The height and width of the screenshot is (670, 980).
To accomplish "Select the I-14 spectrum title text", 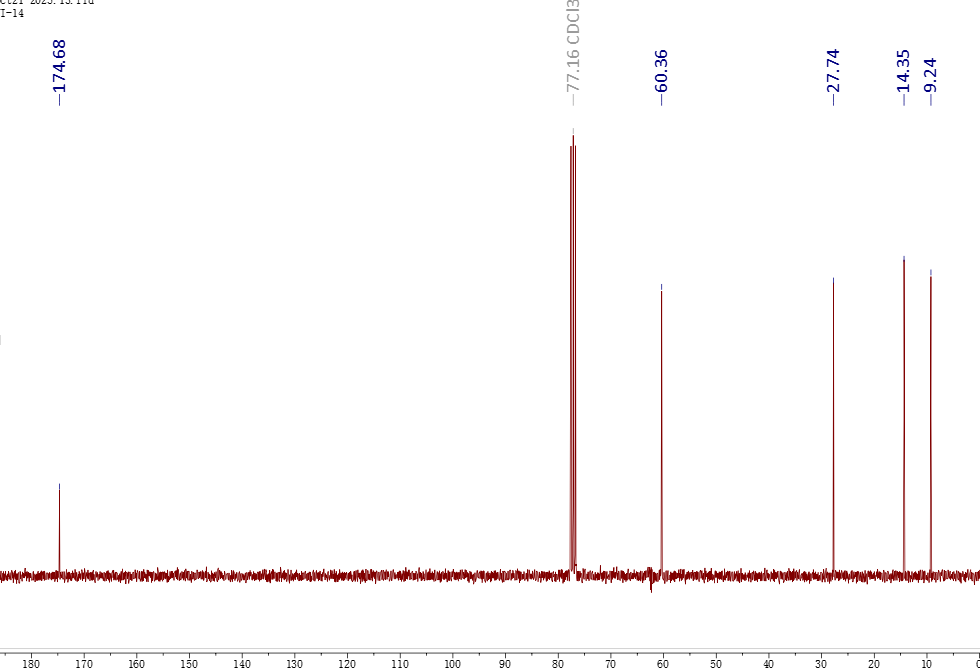I will [x=12, y=13].
